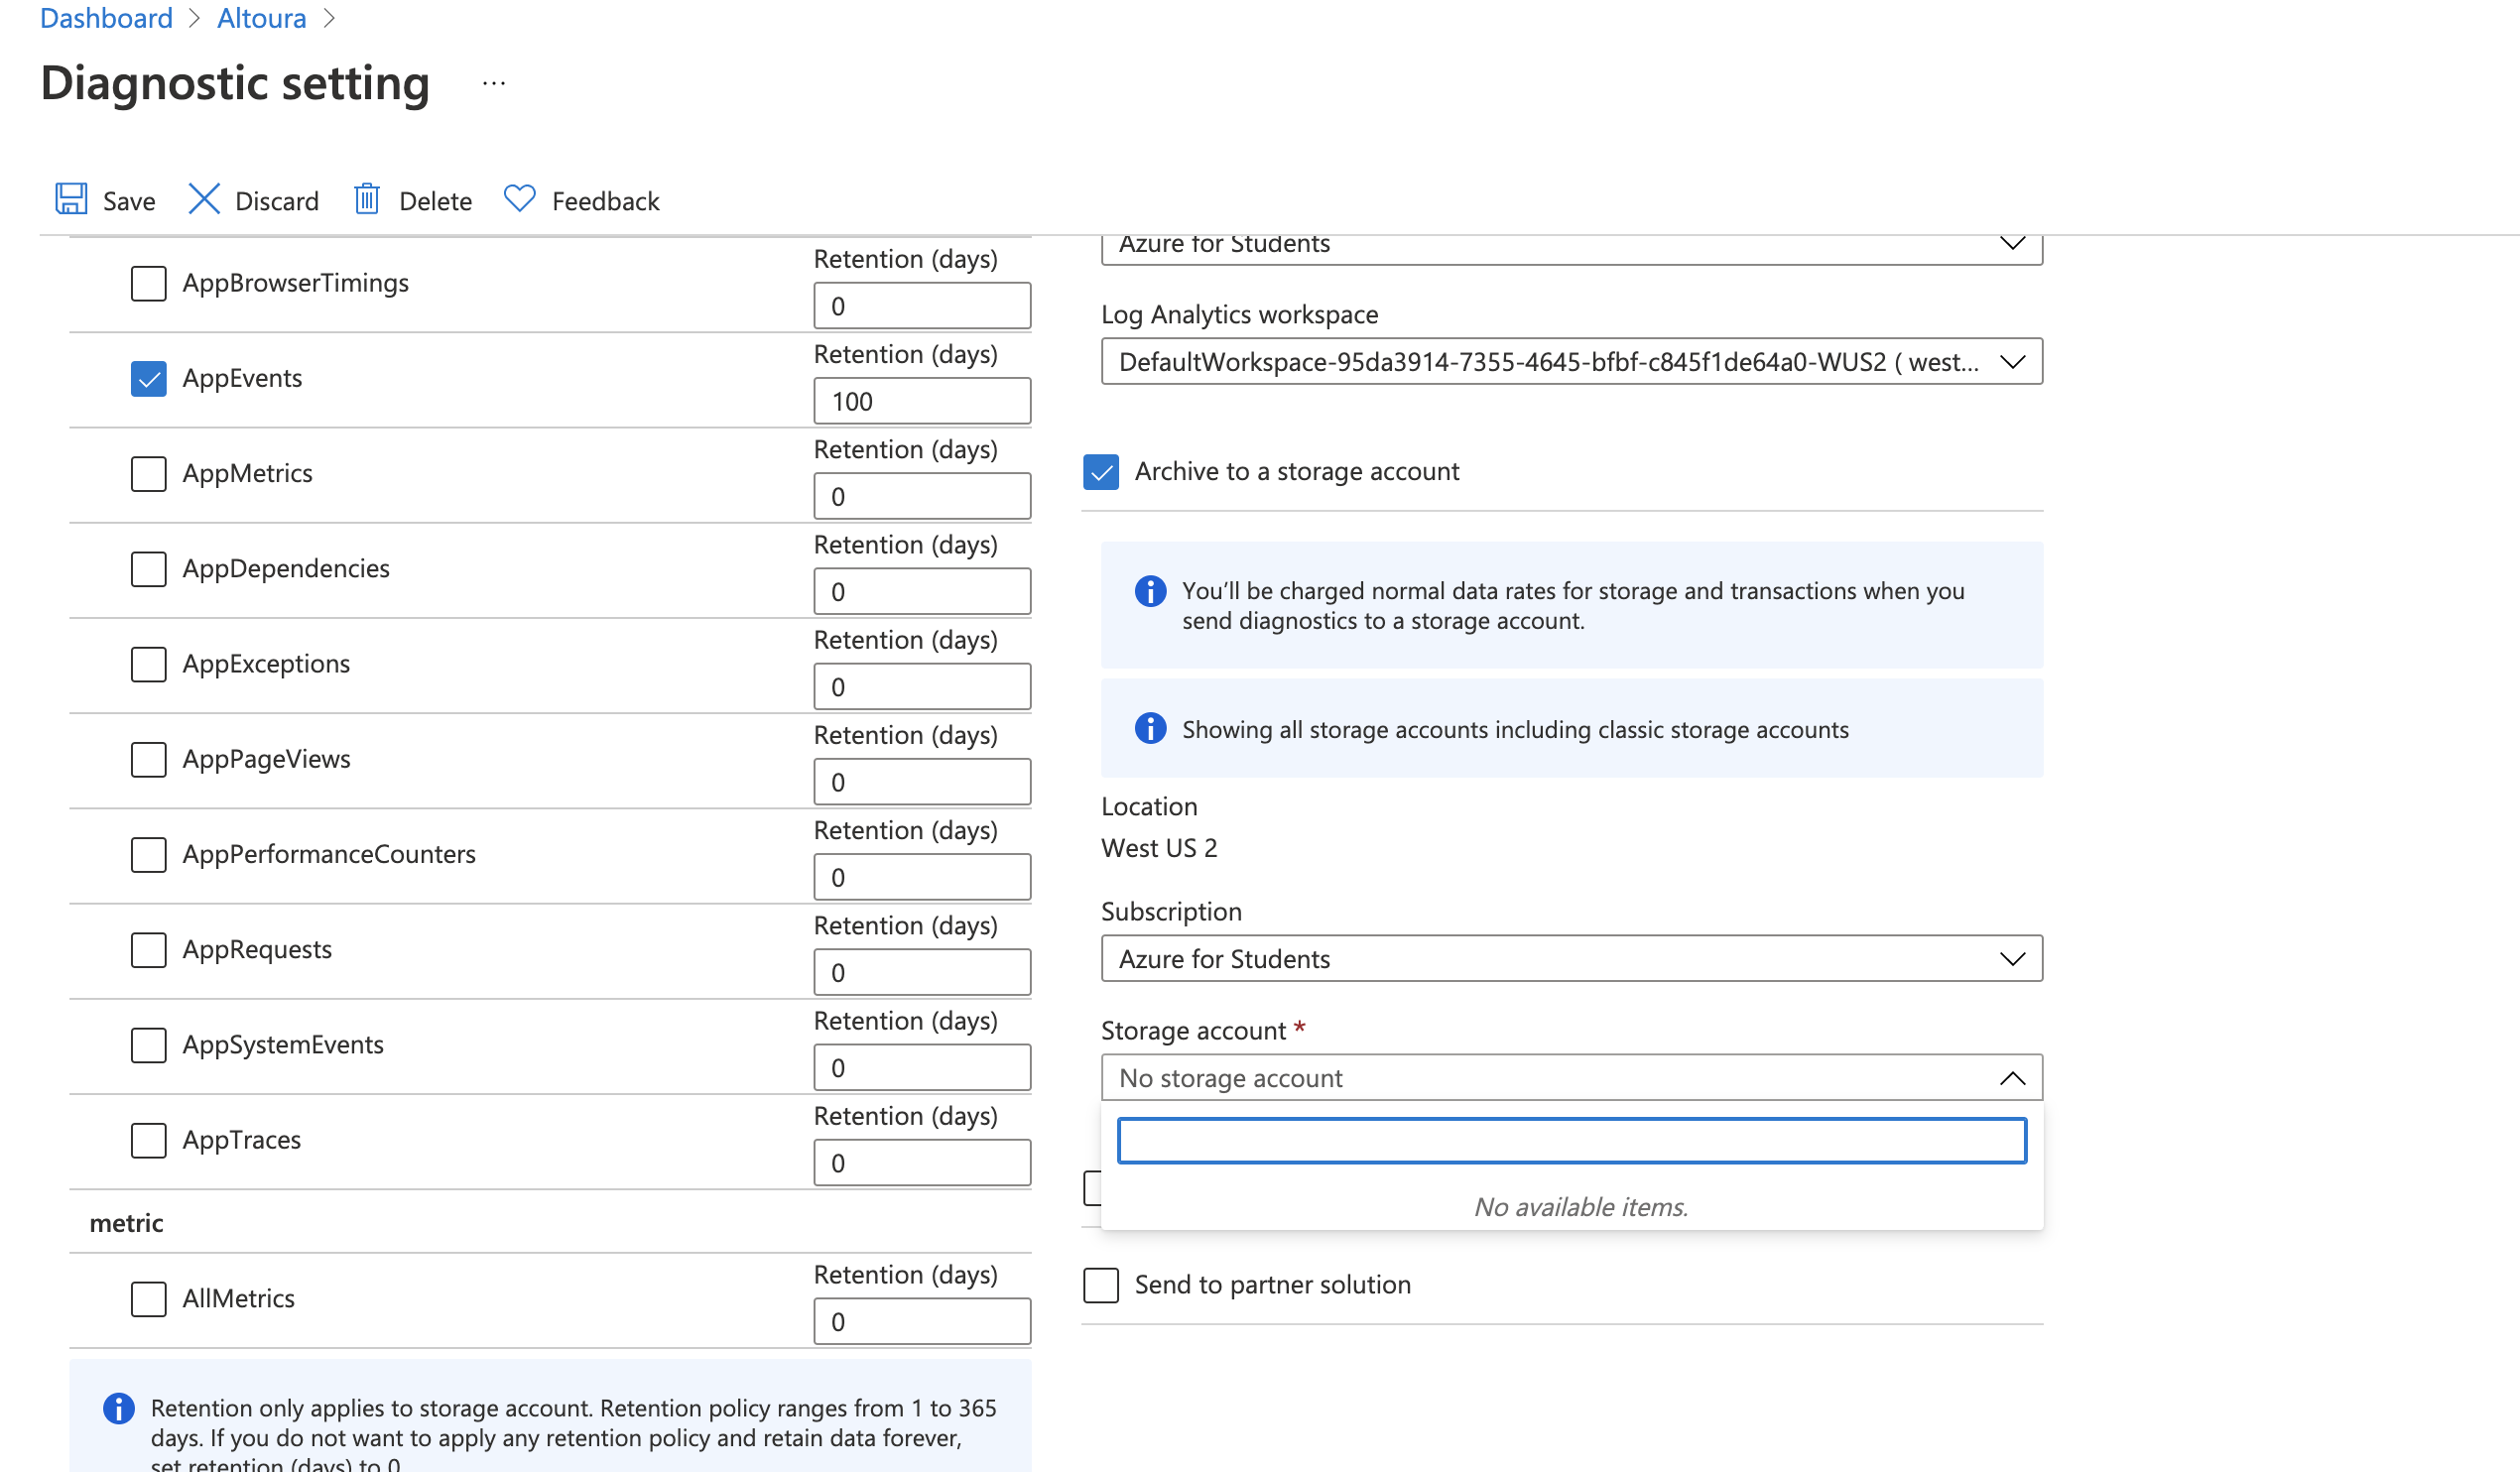Click the Save floppy disk icon

71,199
